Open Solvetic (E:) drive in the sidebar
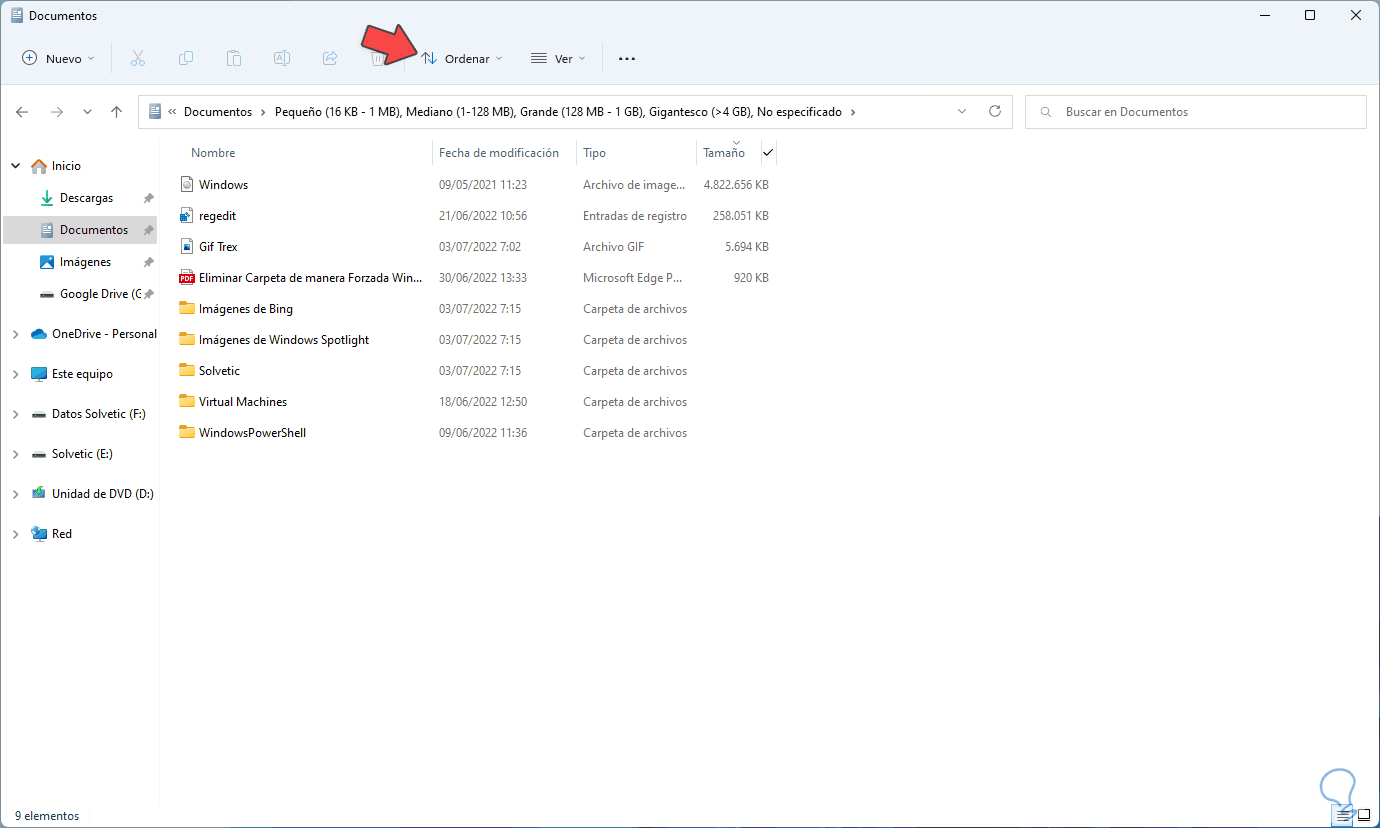 pos(82,454)
